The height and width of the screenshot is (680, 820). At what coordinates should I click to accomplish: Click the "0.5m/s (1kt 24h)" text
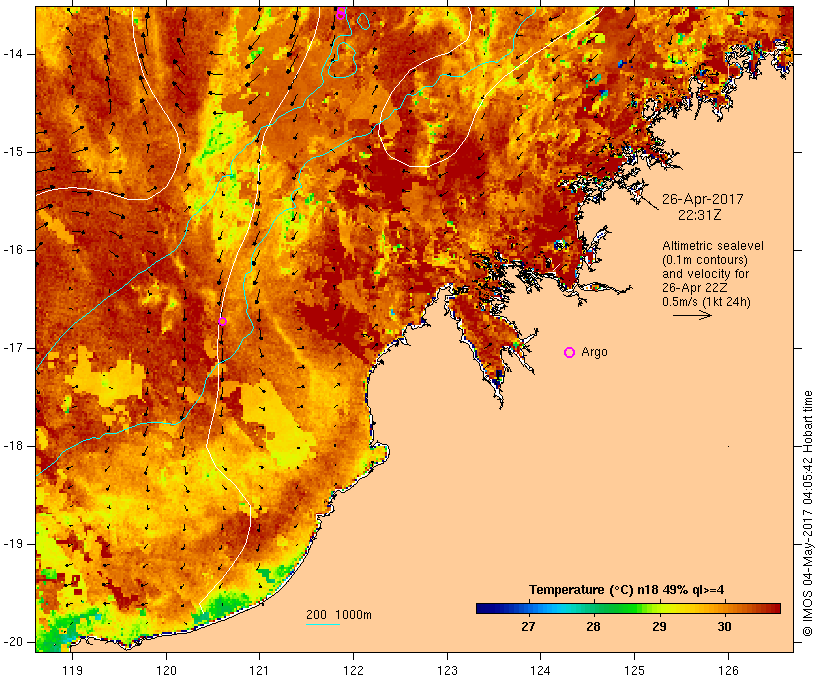tap(706, 302)
